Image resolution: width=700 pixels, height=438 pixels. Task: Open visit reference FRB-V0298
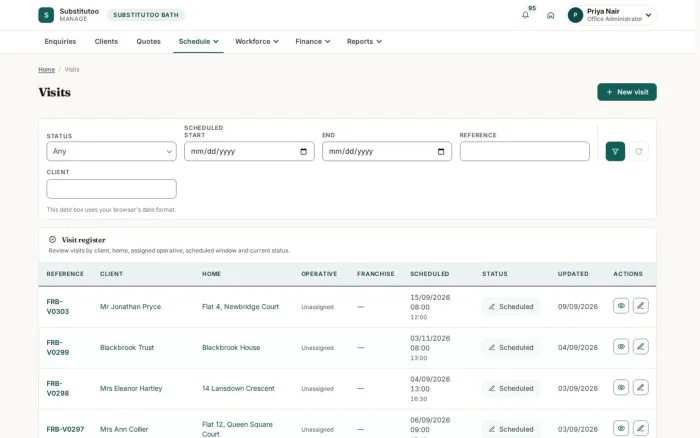click(x=58, y=388)
